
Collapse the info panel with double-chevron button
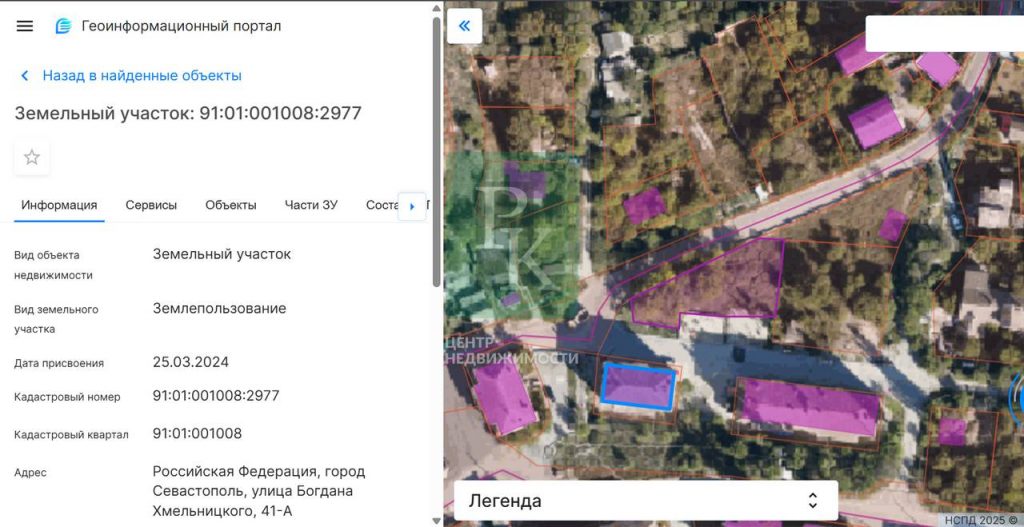coord(464,26)
